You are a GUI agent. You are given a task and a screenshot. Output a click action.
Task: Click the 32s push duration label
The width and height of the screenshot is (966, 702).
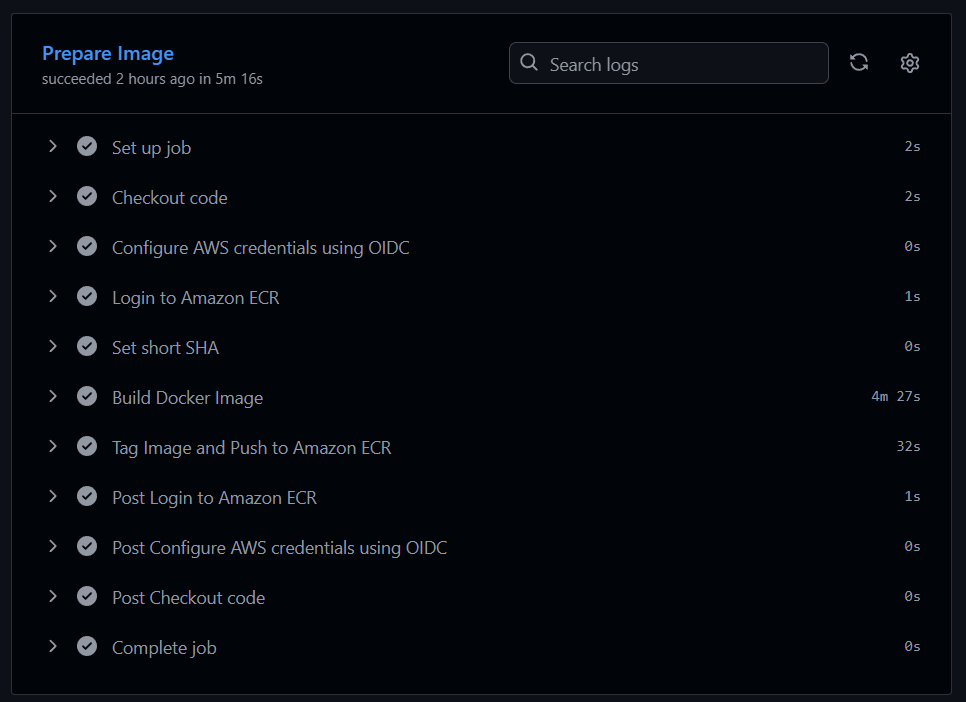pyautogui.click(x=908, y=447)
